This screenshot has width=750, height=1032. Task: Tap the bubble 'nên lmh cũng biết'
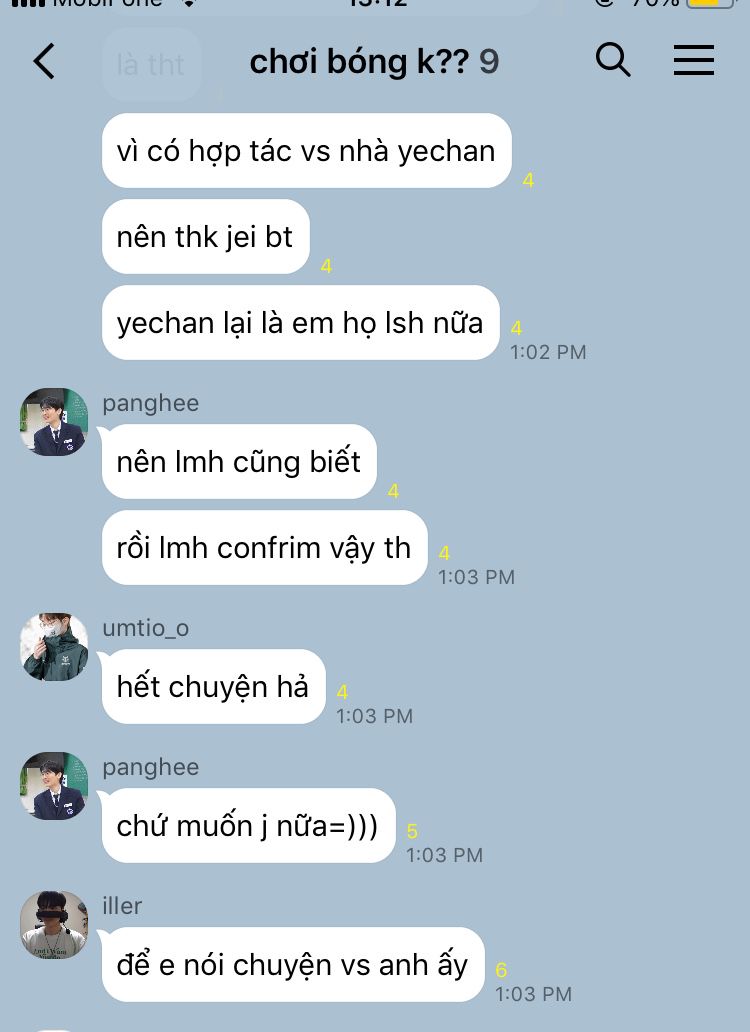[239, 461]
